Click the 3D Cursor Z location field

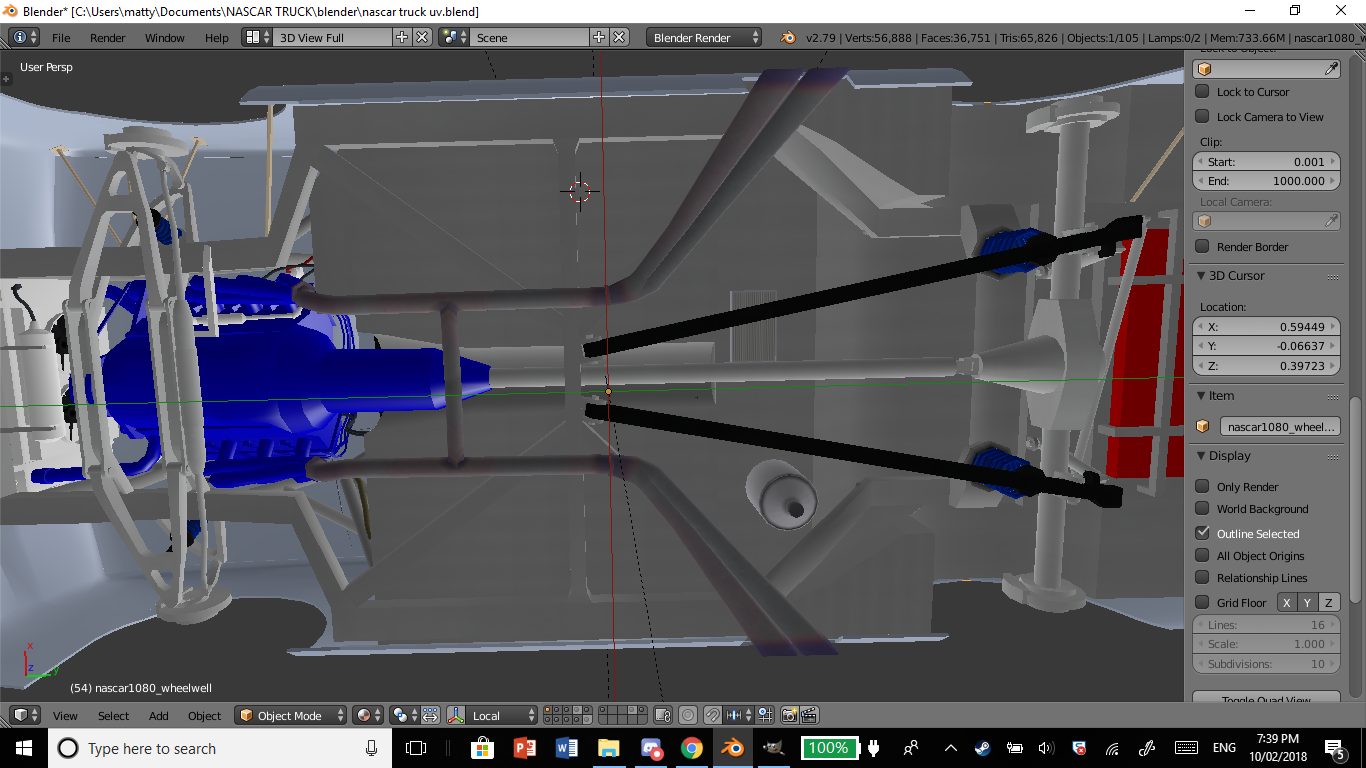click(1267, 366)
